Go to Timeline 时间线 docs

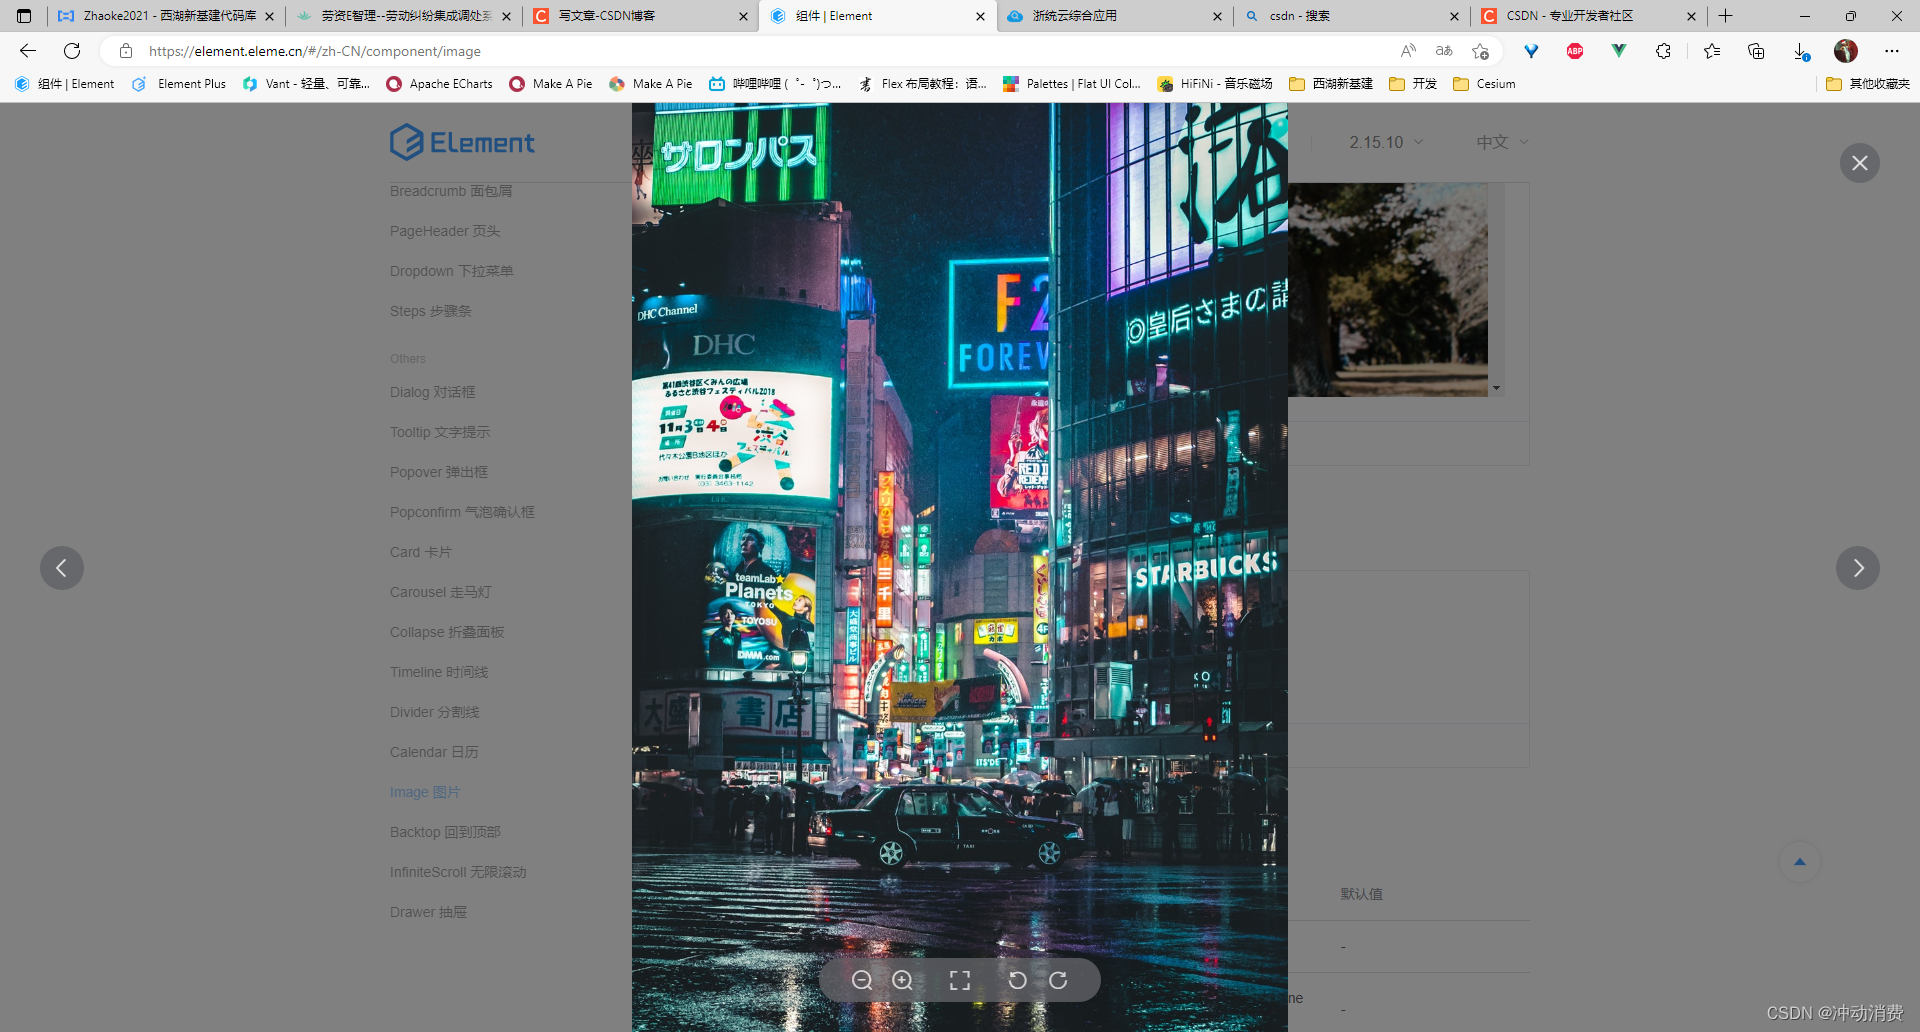pos(439,672)
